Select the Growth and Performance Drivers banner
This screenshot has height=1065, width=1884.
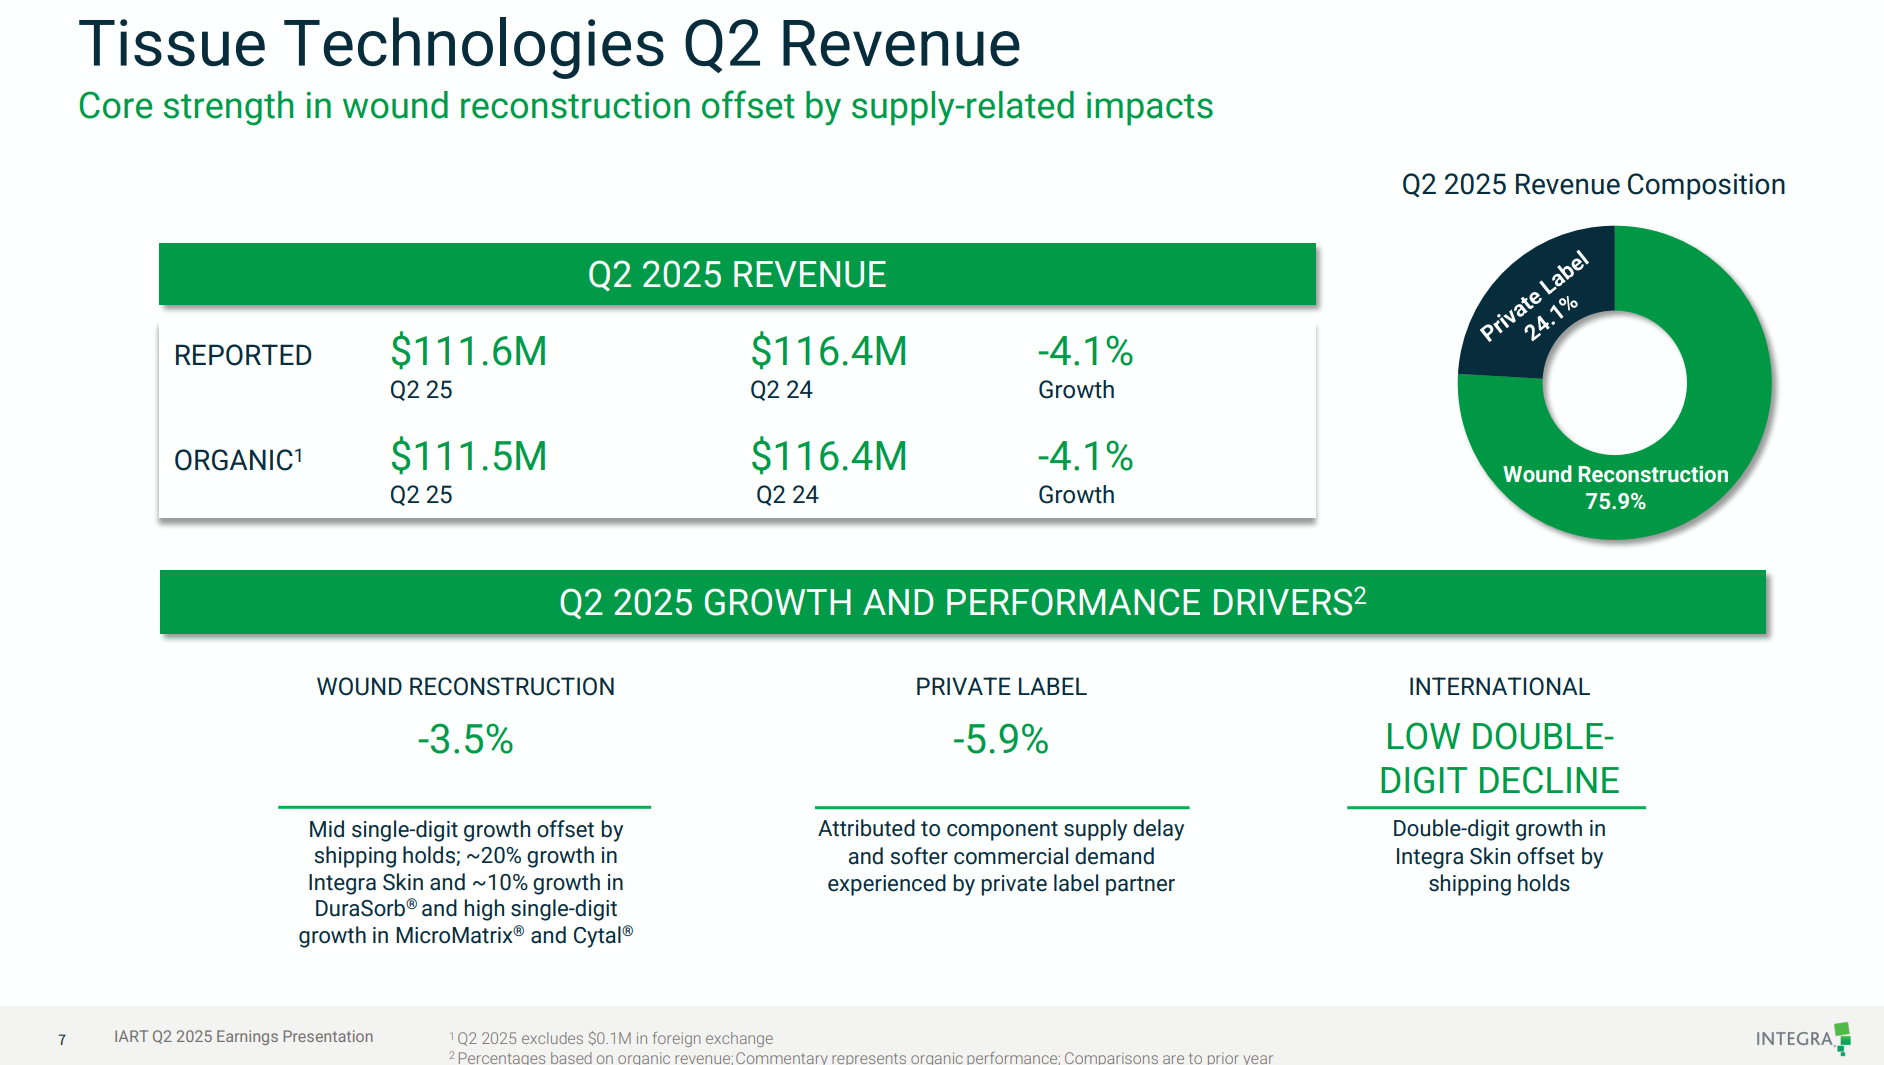coord(962,602)
